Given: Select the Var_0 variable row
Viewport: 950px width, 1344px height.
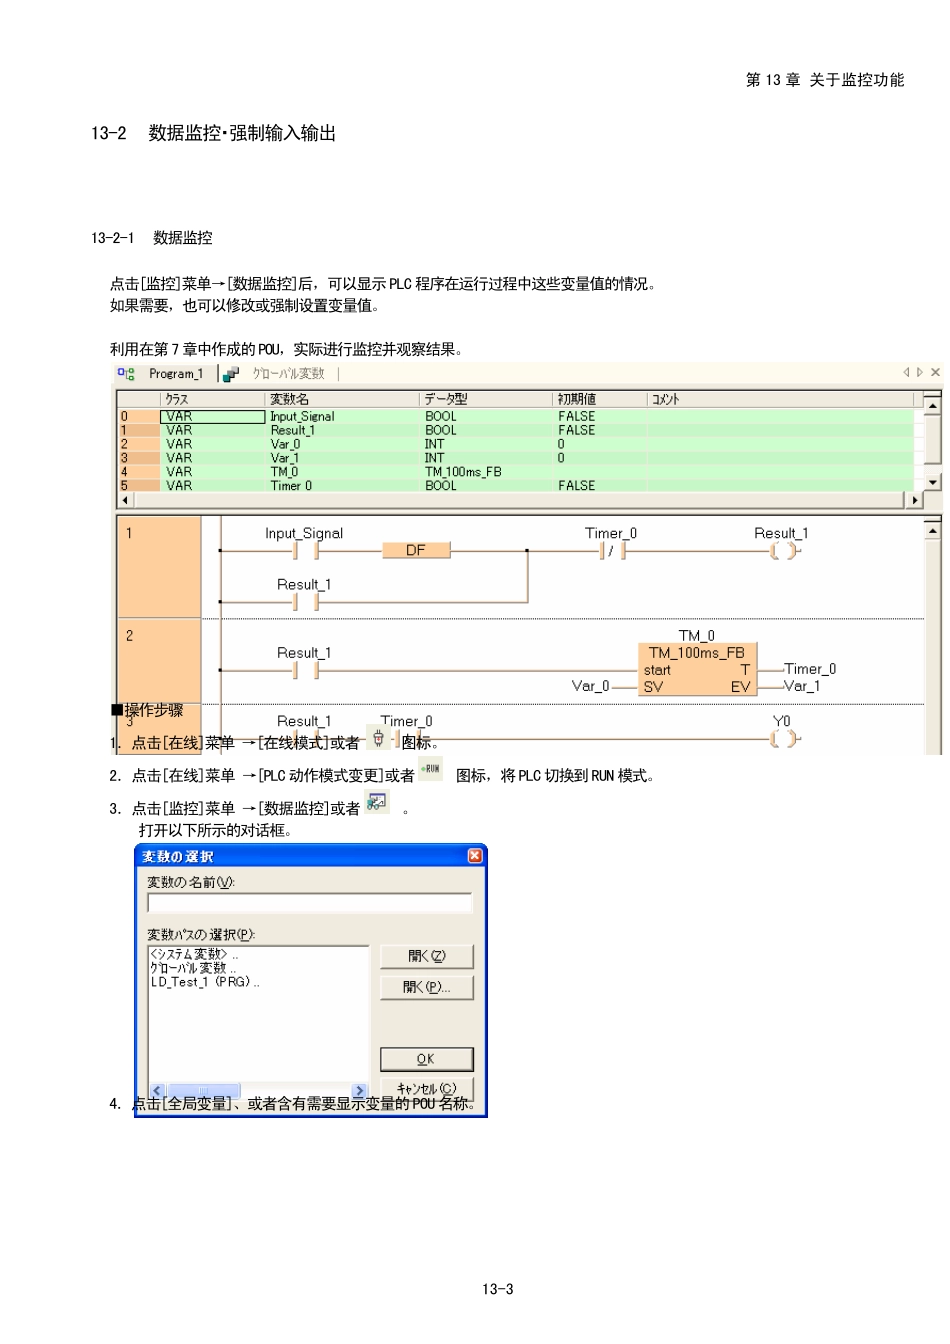Looking at the screenshot, I should [x=515, y=445].
